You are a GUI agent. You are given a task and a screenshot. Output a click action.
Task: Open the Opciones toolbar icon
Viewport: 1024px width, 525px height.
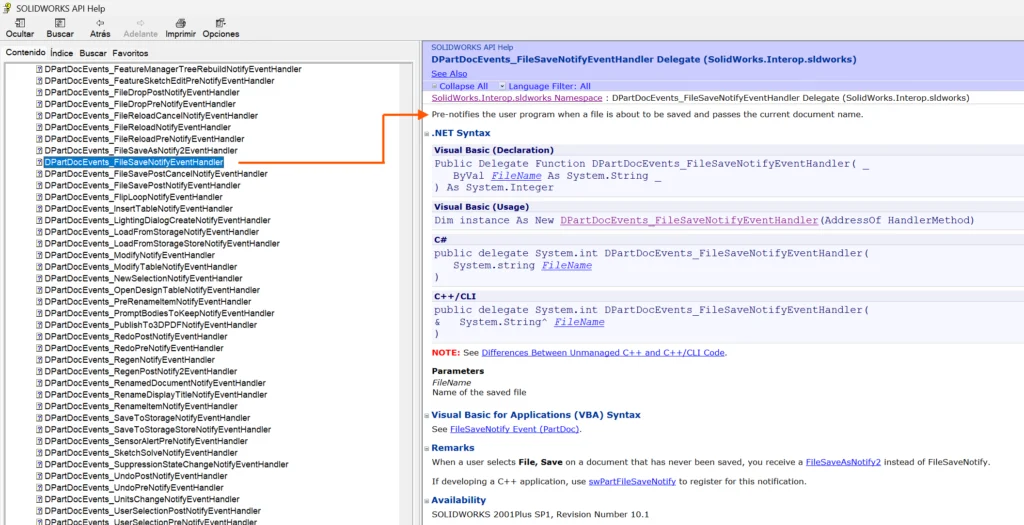coord(221,23)
